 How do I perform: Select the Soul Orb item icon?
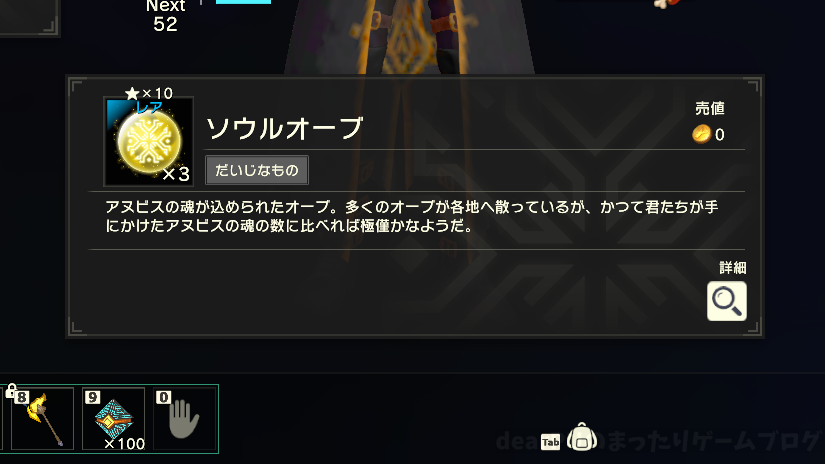click(149, 142)
